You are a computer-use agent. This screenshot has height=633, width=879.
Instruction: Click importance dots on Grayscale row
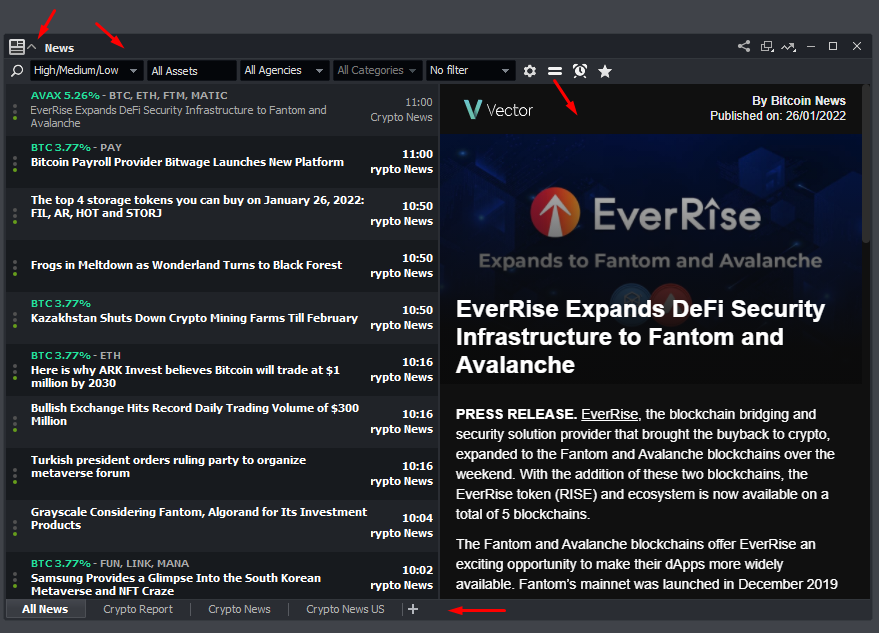[x=15, y=528]
